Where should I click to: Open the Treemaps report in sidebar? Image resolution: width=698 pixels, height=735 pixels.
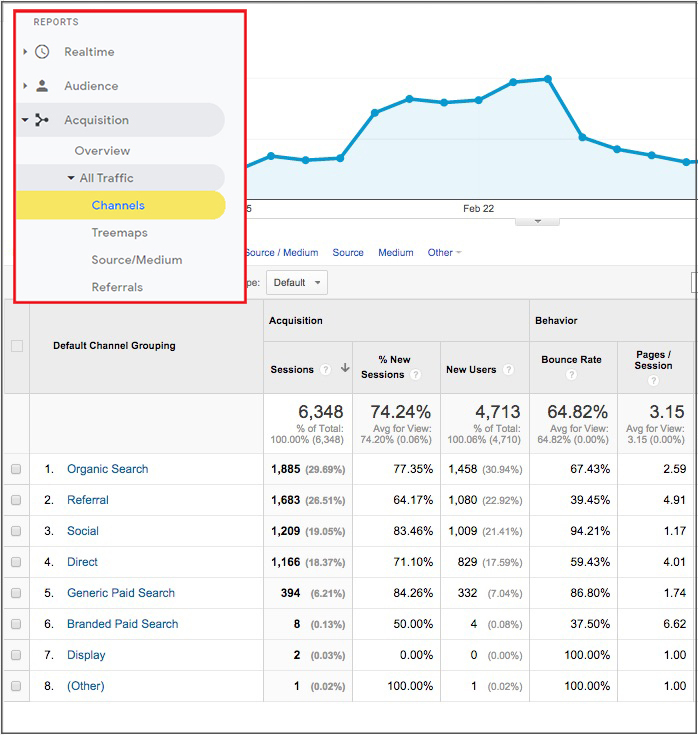click(x=119, y=233)
